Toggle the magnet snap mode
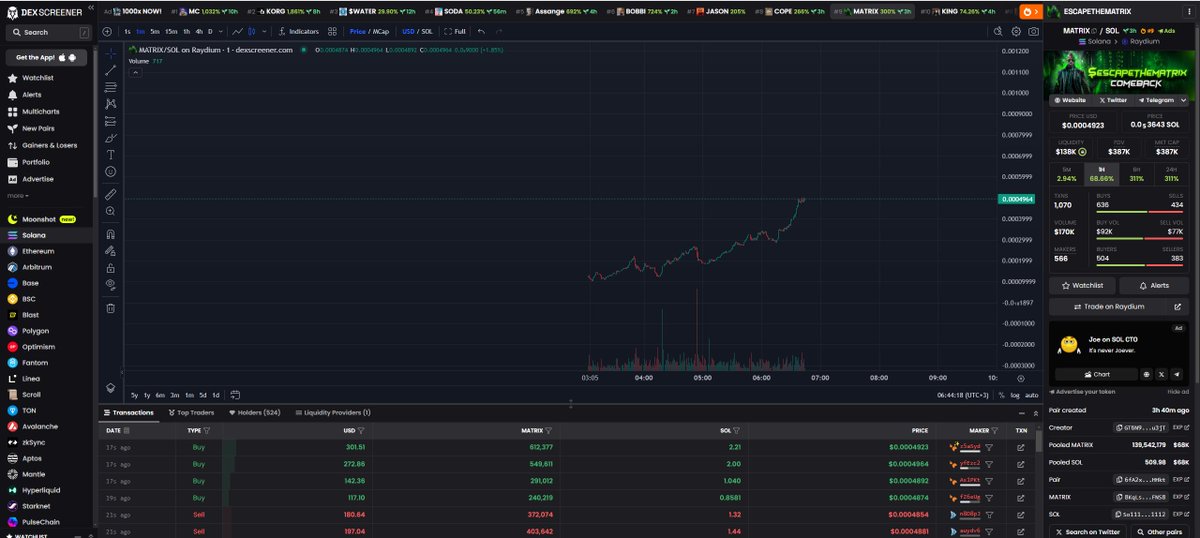The image size is (1200, 538). click(x=110, y=234)
